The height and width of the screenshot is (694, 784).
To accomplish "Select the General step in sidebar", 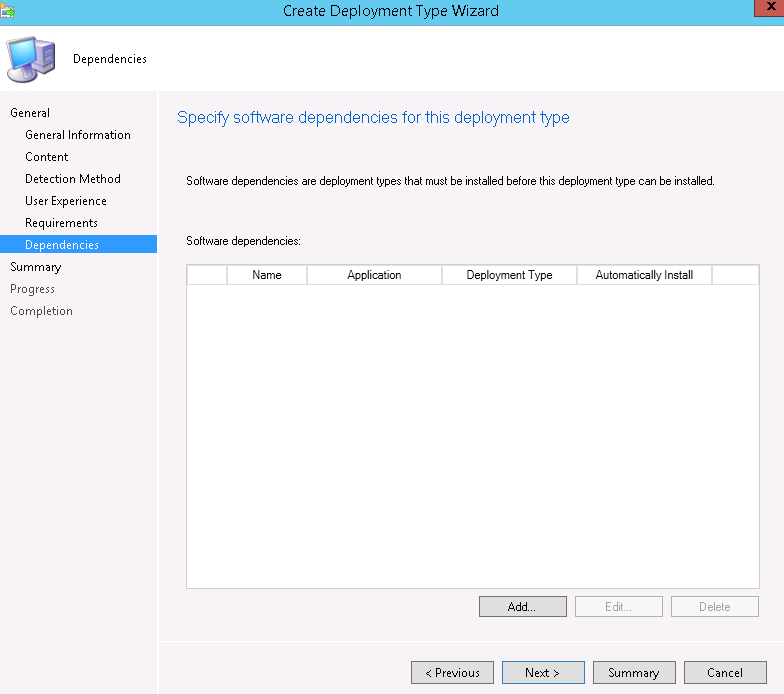I will click(30, 113).
